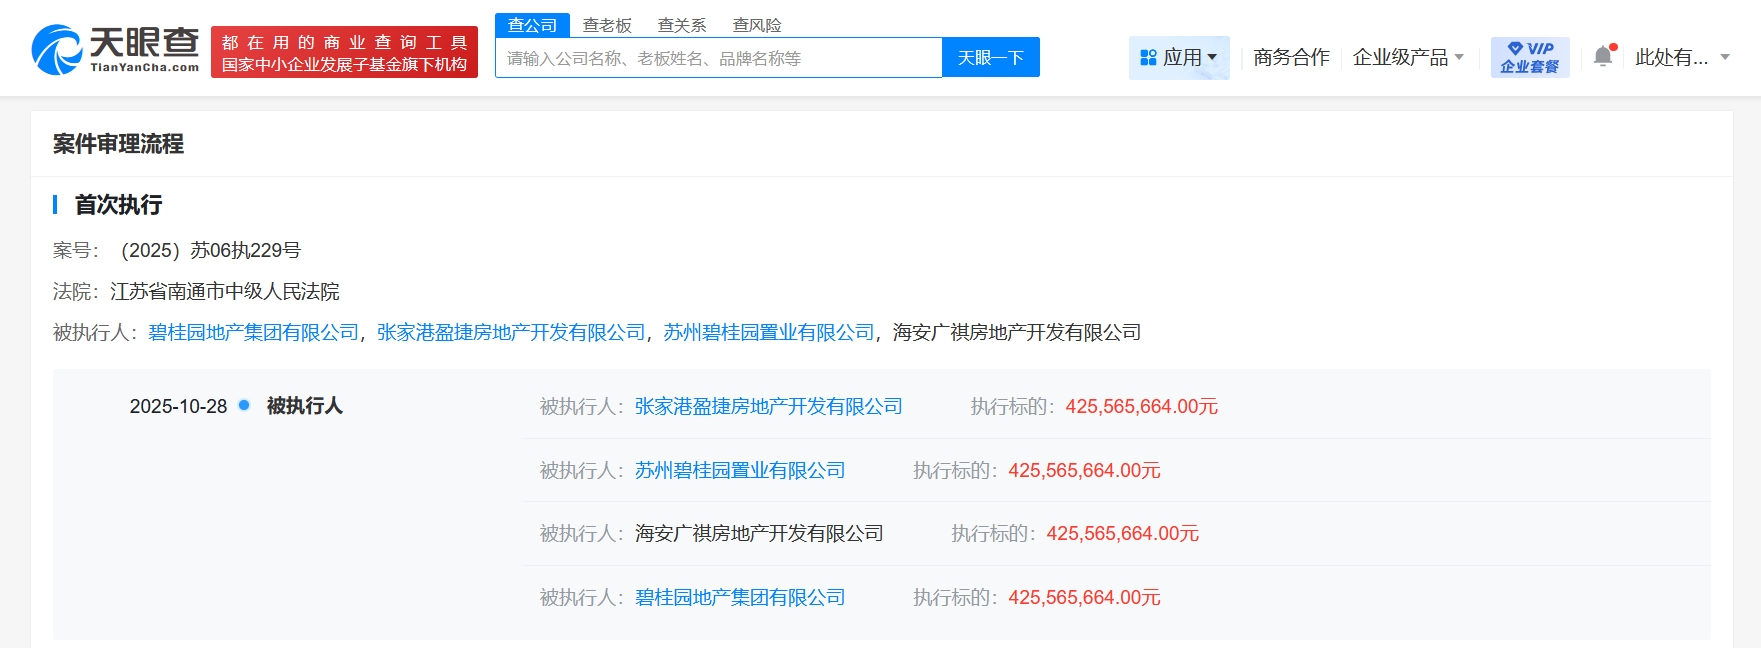Click the red promotional slogan banner

point(344,53)
